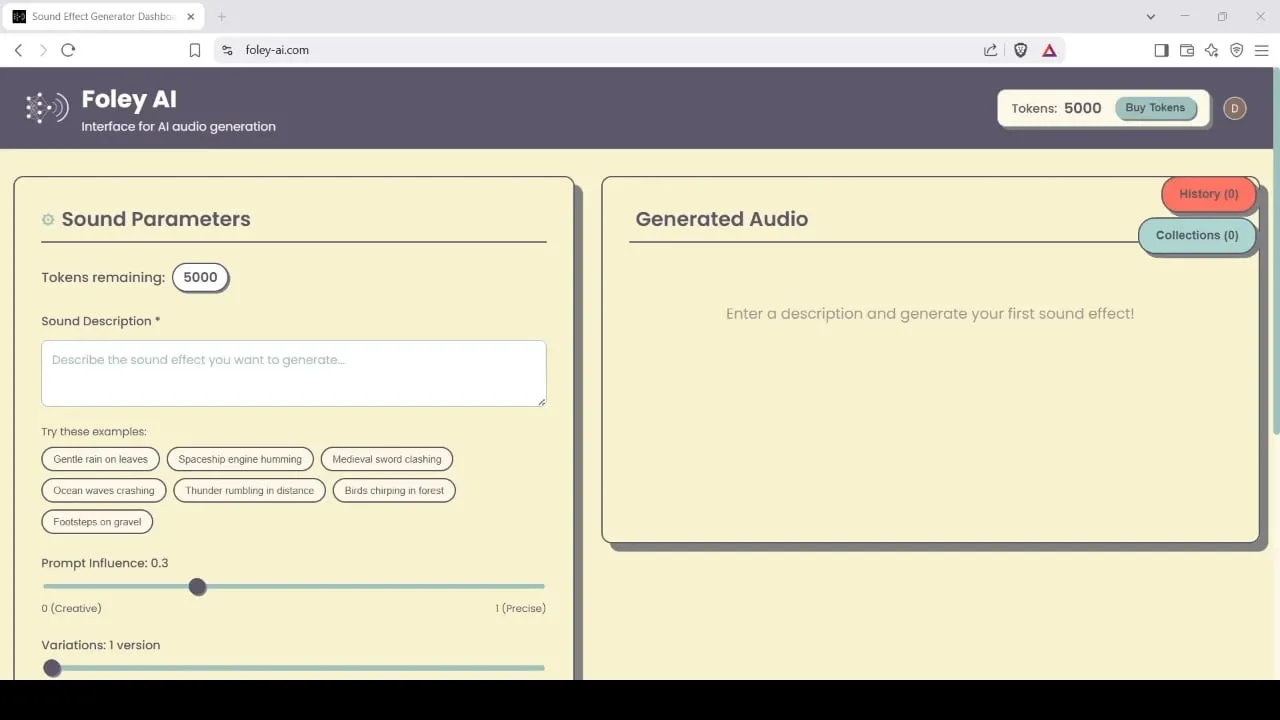Open the user avatar D profile
The height and width of the screenshot is (720, 1280).
1235,108
